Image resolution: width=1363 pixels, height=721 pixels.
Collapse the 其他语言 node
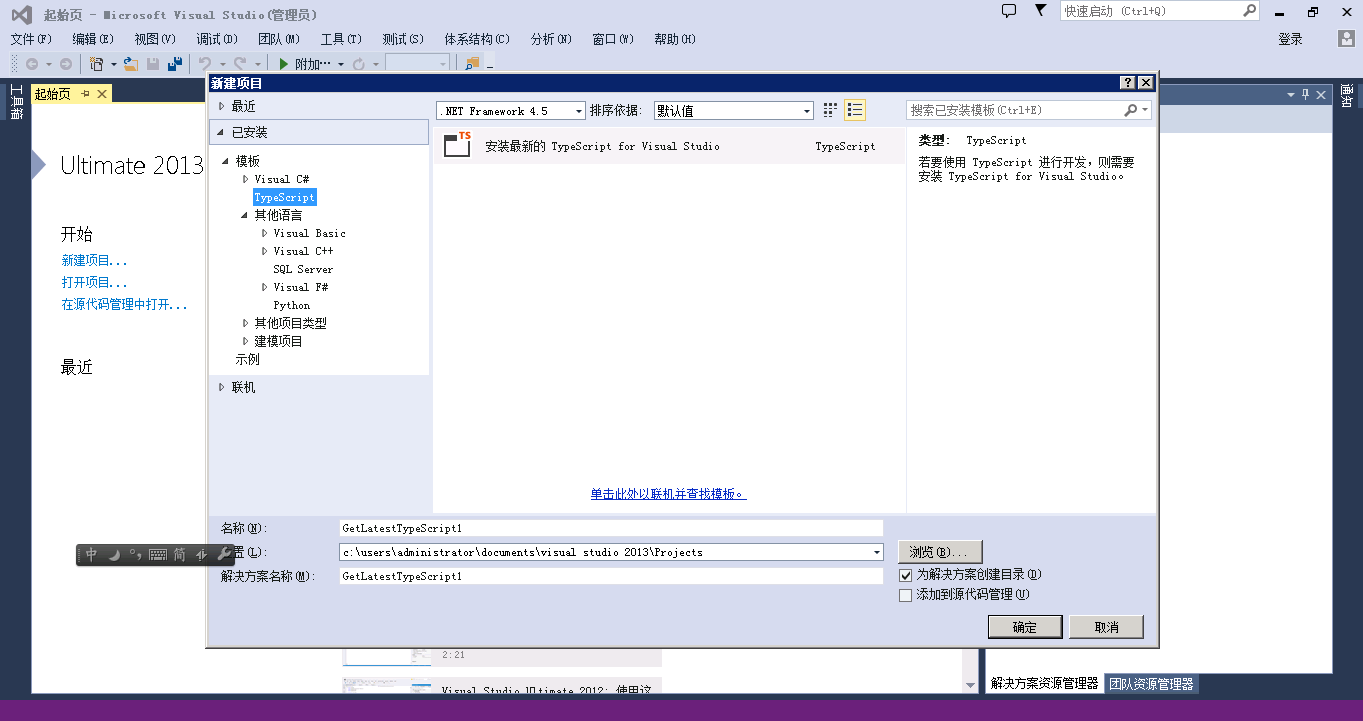coord(245,215)
